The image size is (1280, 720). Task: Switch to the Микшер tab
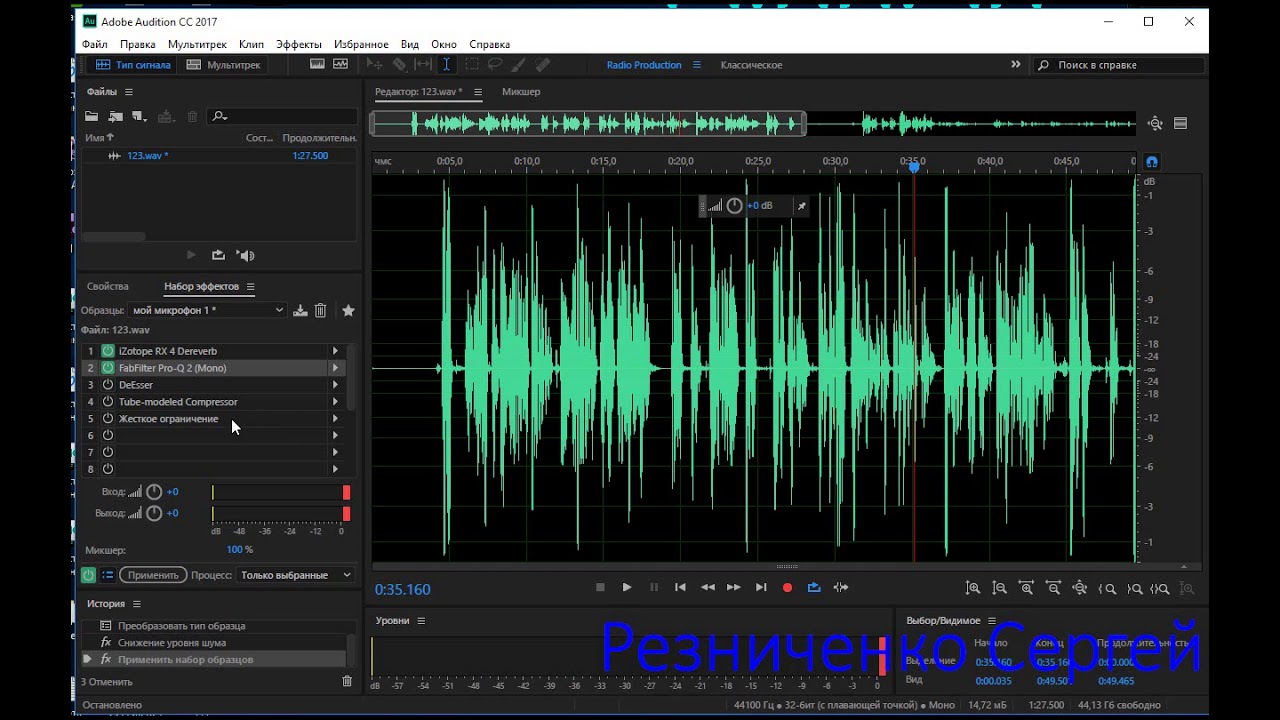pos(521,92)
